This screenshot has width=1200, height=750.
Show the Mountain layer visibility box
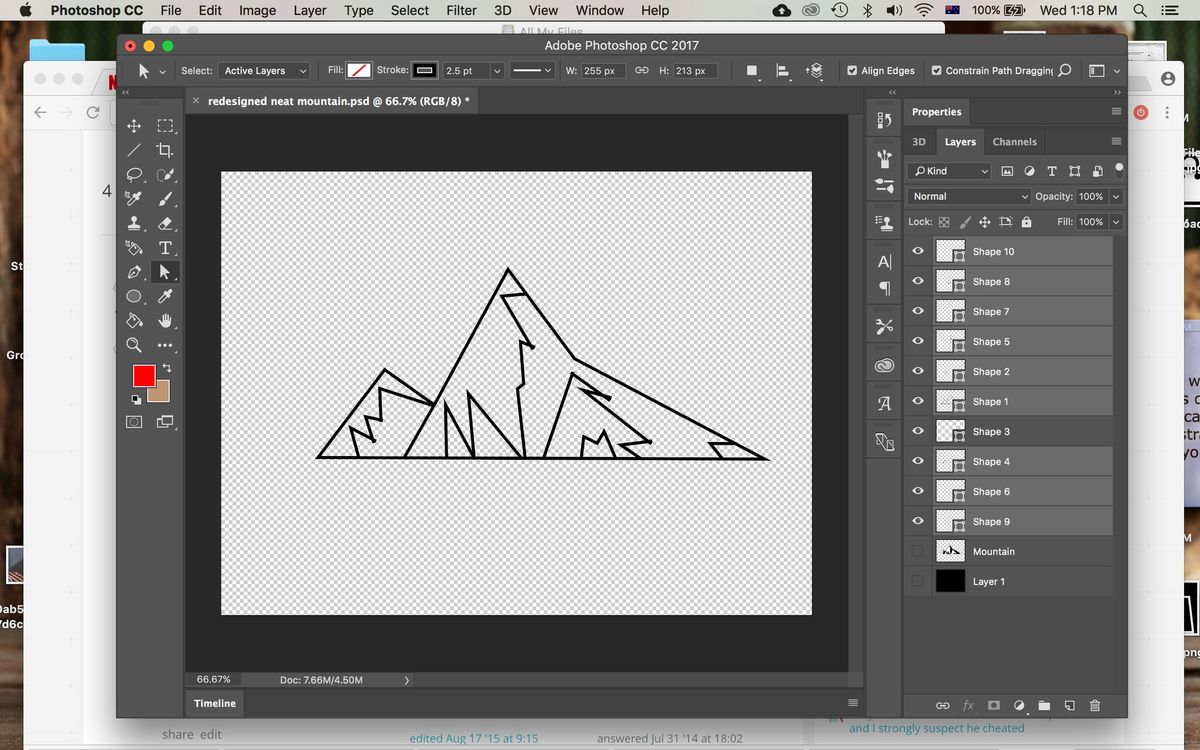pyautogui.click(x=918, y=551)
